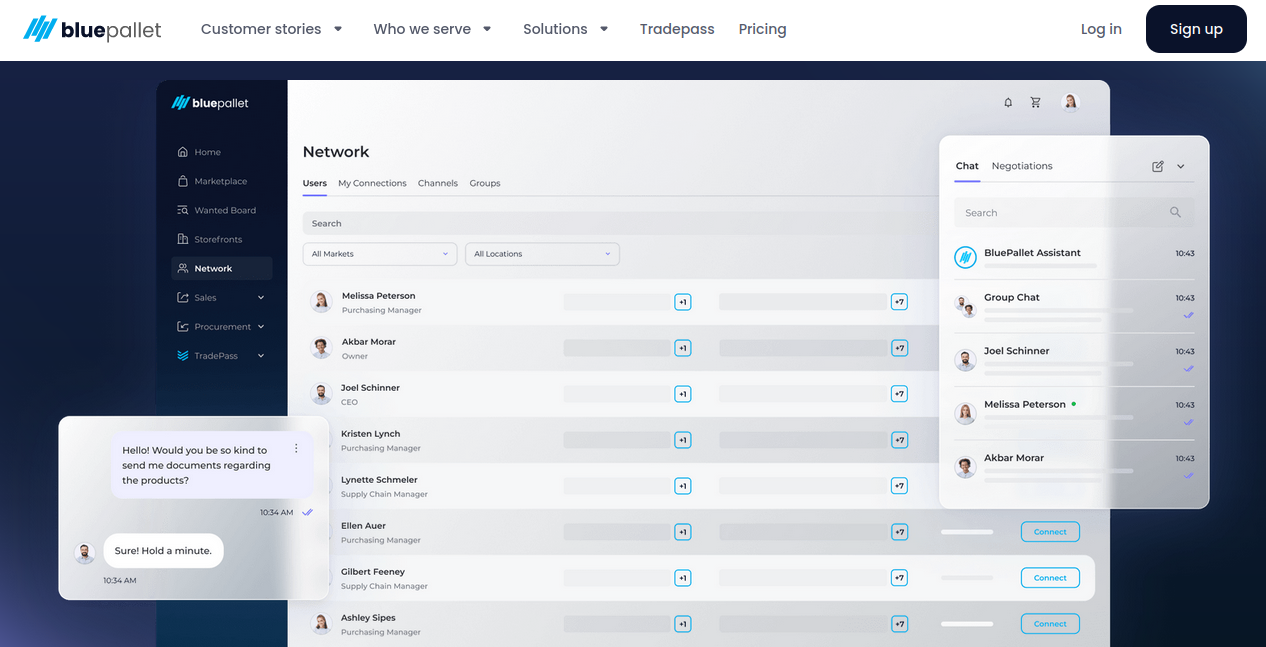Open the Customer stories dropdown menu

272,29
